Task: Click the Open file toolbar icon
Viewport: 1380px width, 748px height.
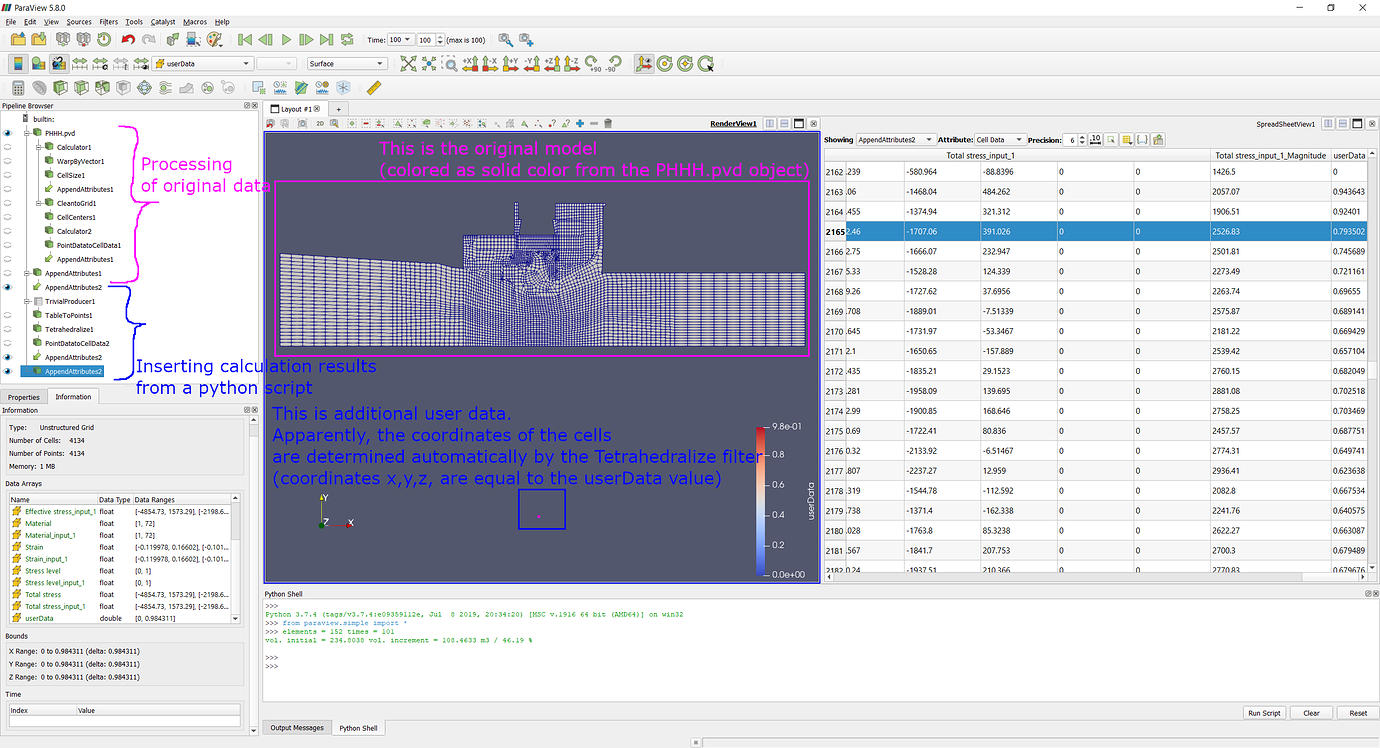Action: click(x=18, y=39)
